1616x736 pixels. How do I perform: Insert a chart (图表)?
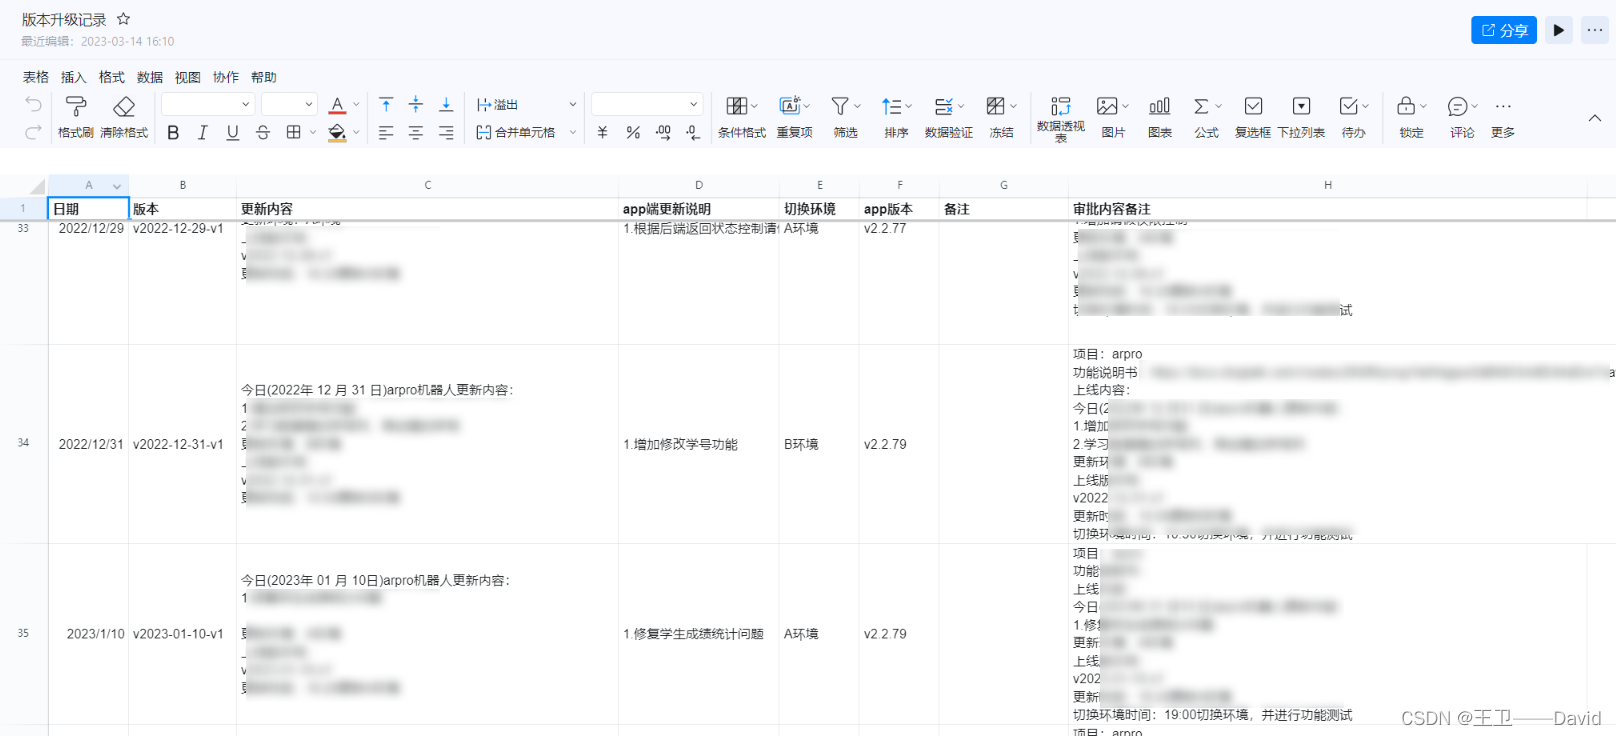(x=1160, y=117)
